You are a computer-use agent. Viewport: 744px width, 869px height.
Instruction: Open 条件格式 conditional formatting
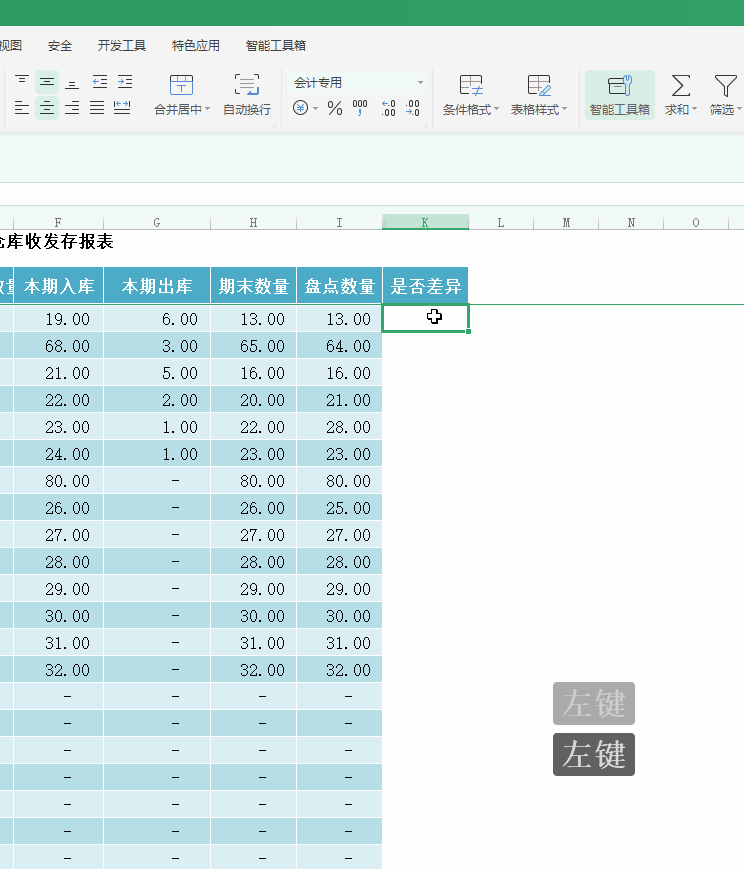[471, 95]
